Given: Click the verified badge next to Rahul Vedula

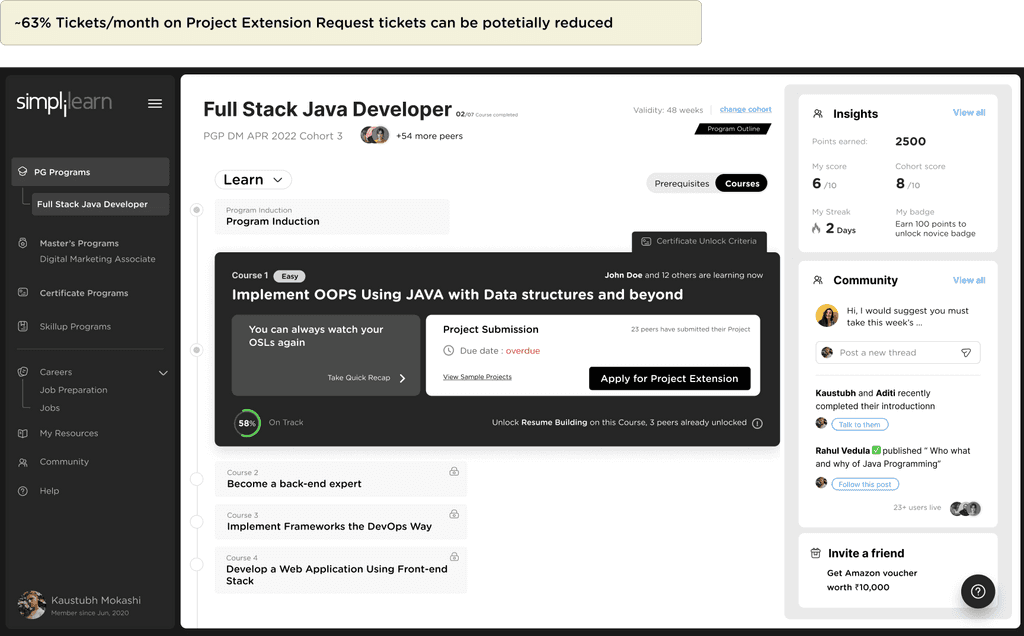Looking at the screenshot, I should pyautogui.click(x=876, y=450).
